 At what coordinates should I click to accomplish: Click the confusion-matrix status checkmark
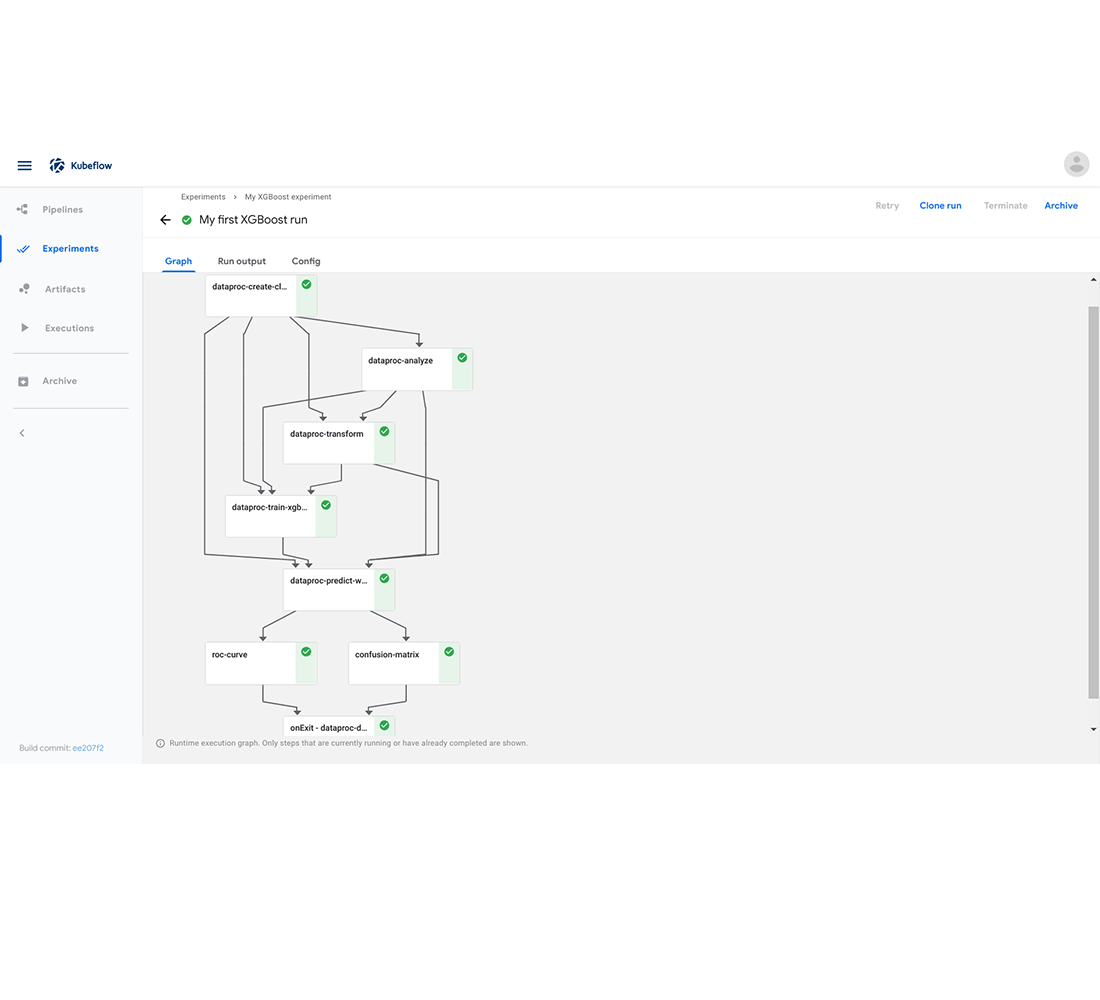tap(449, 652)
